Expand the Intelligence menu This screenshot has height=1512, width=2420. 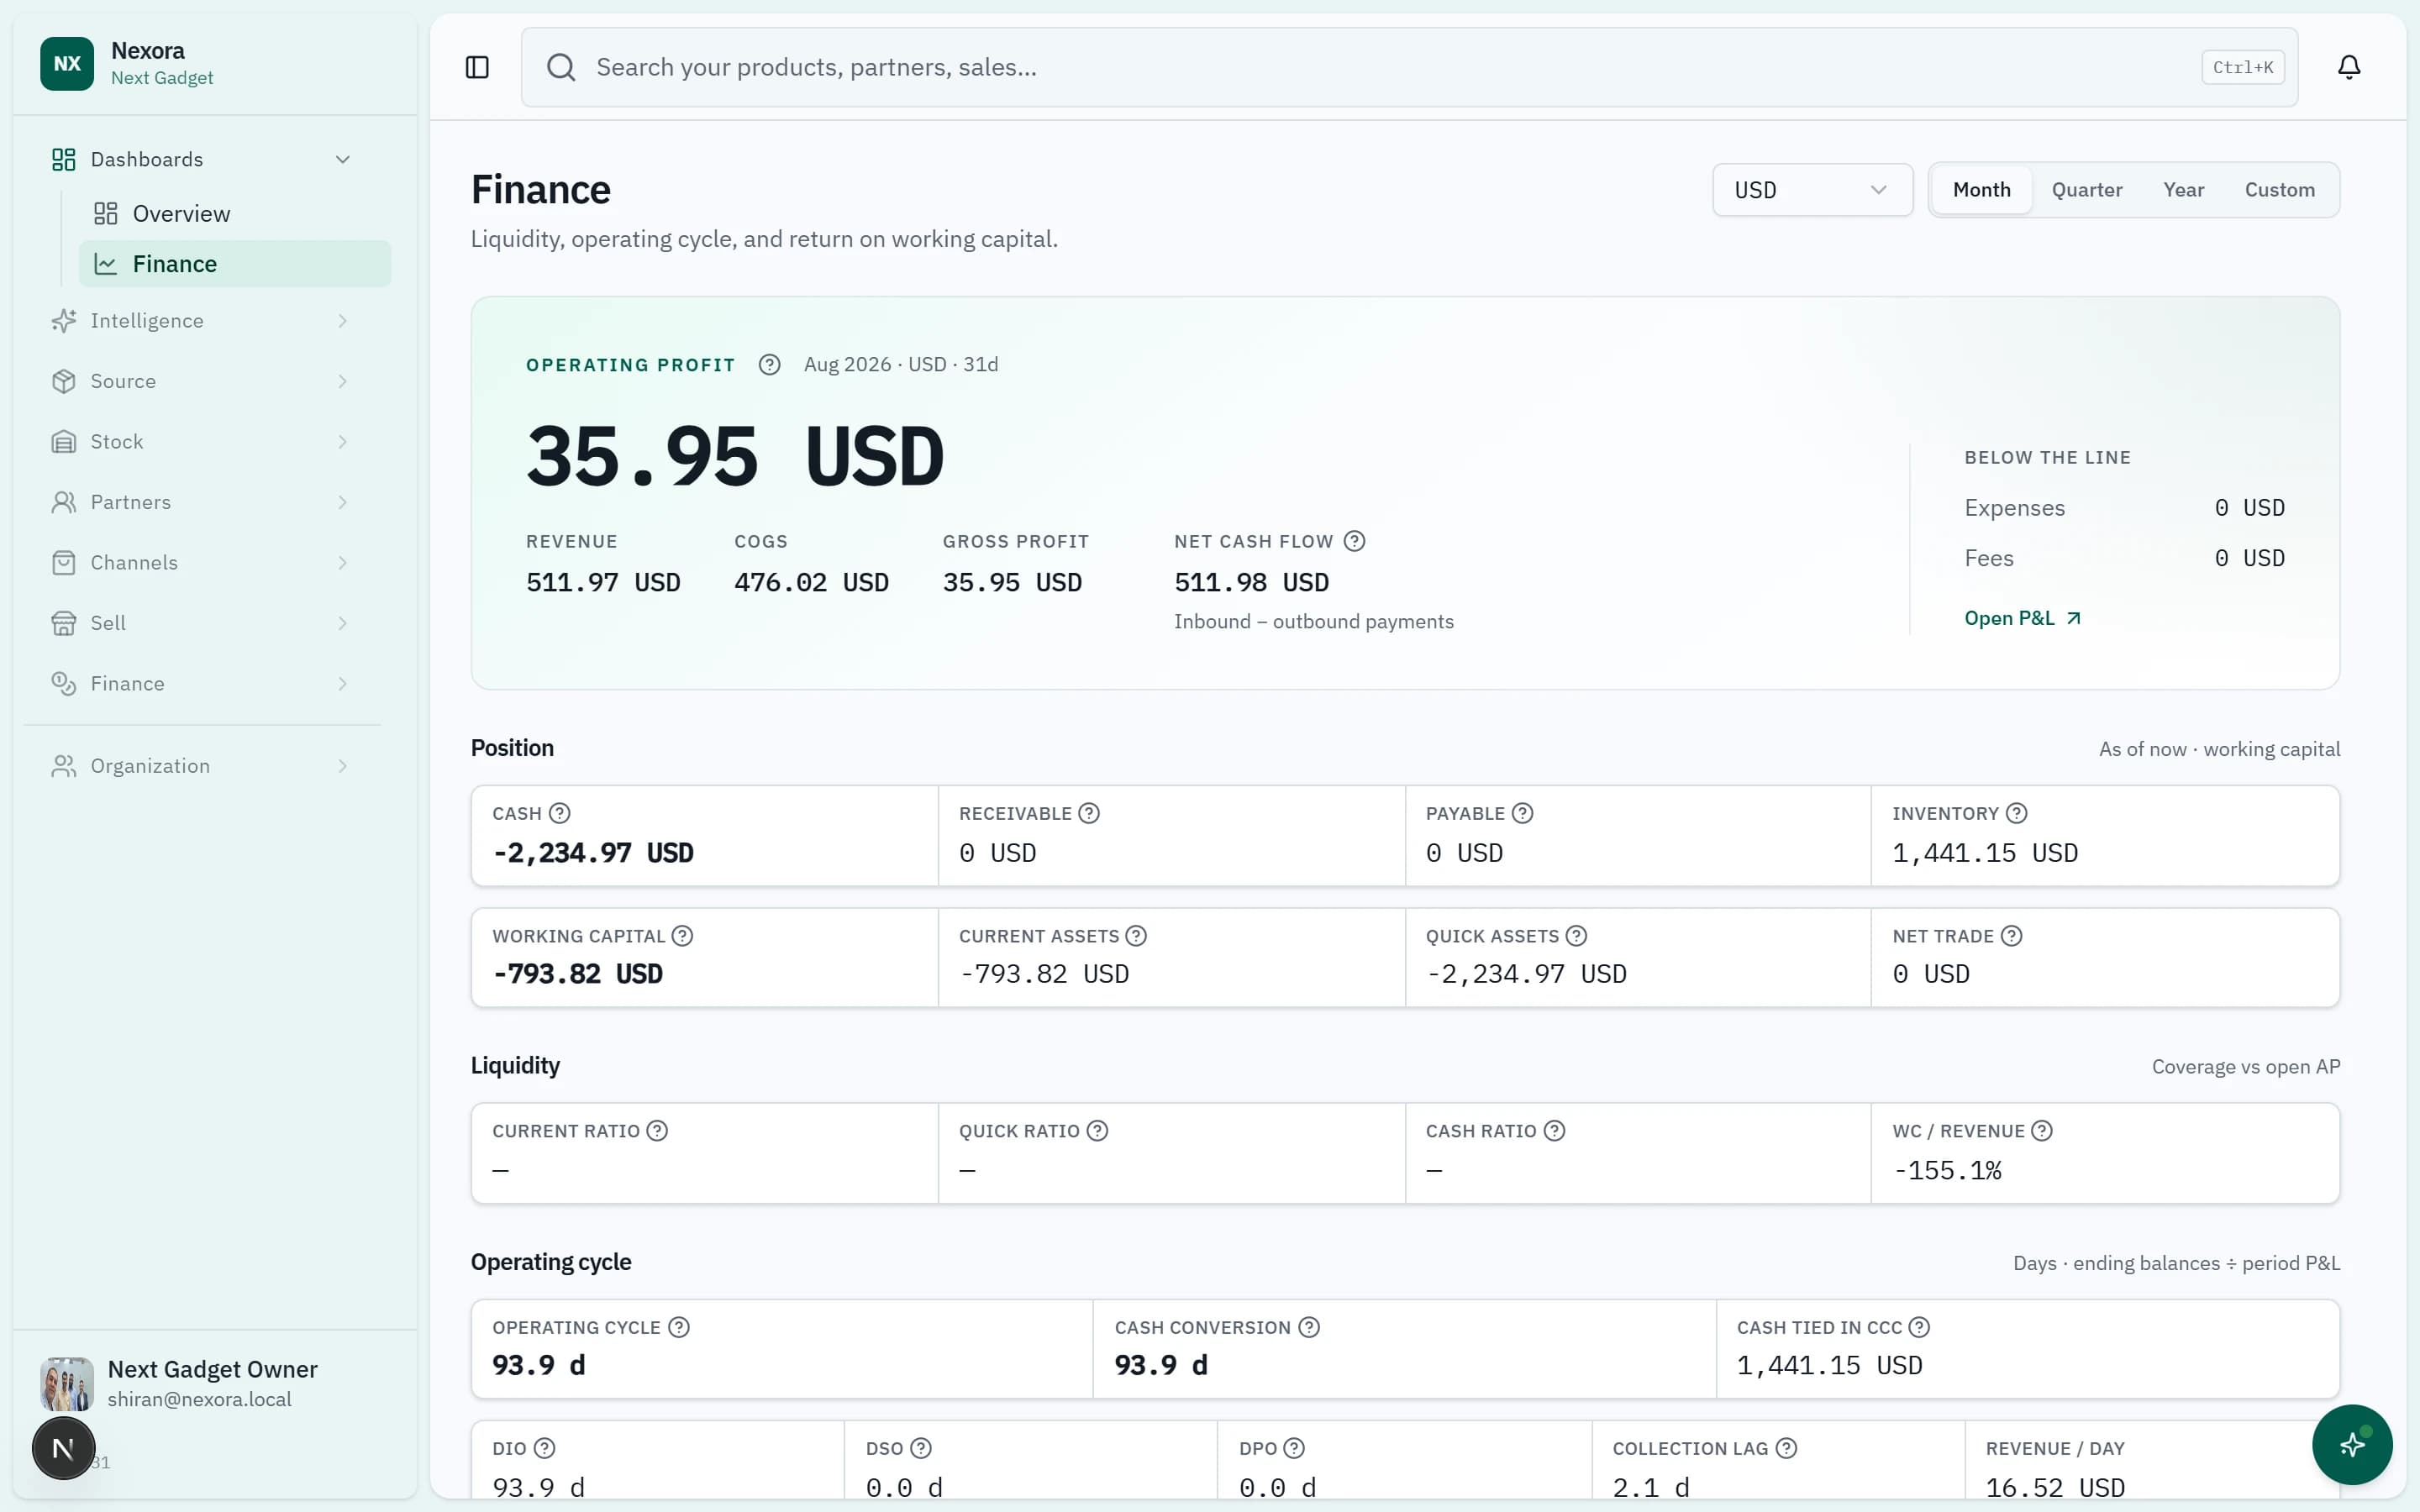pyautogui.click(x=202, y=321)
